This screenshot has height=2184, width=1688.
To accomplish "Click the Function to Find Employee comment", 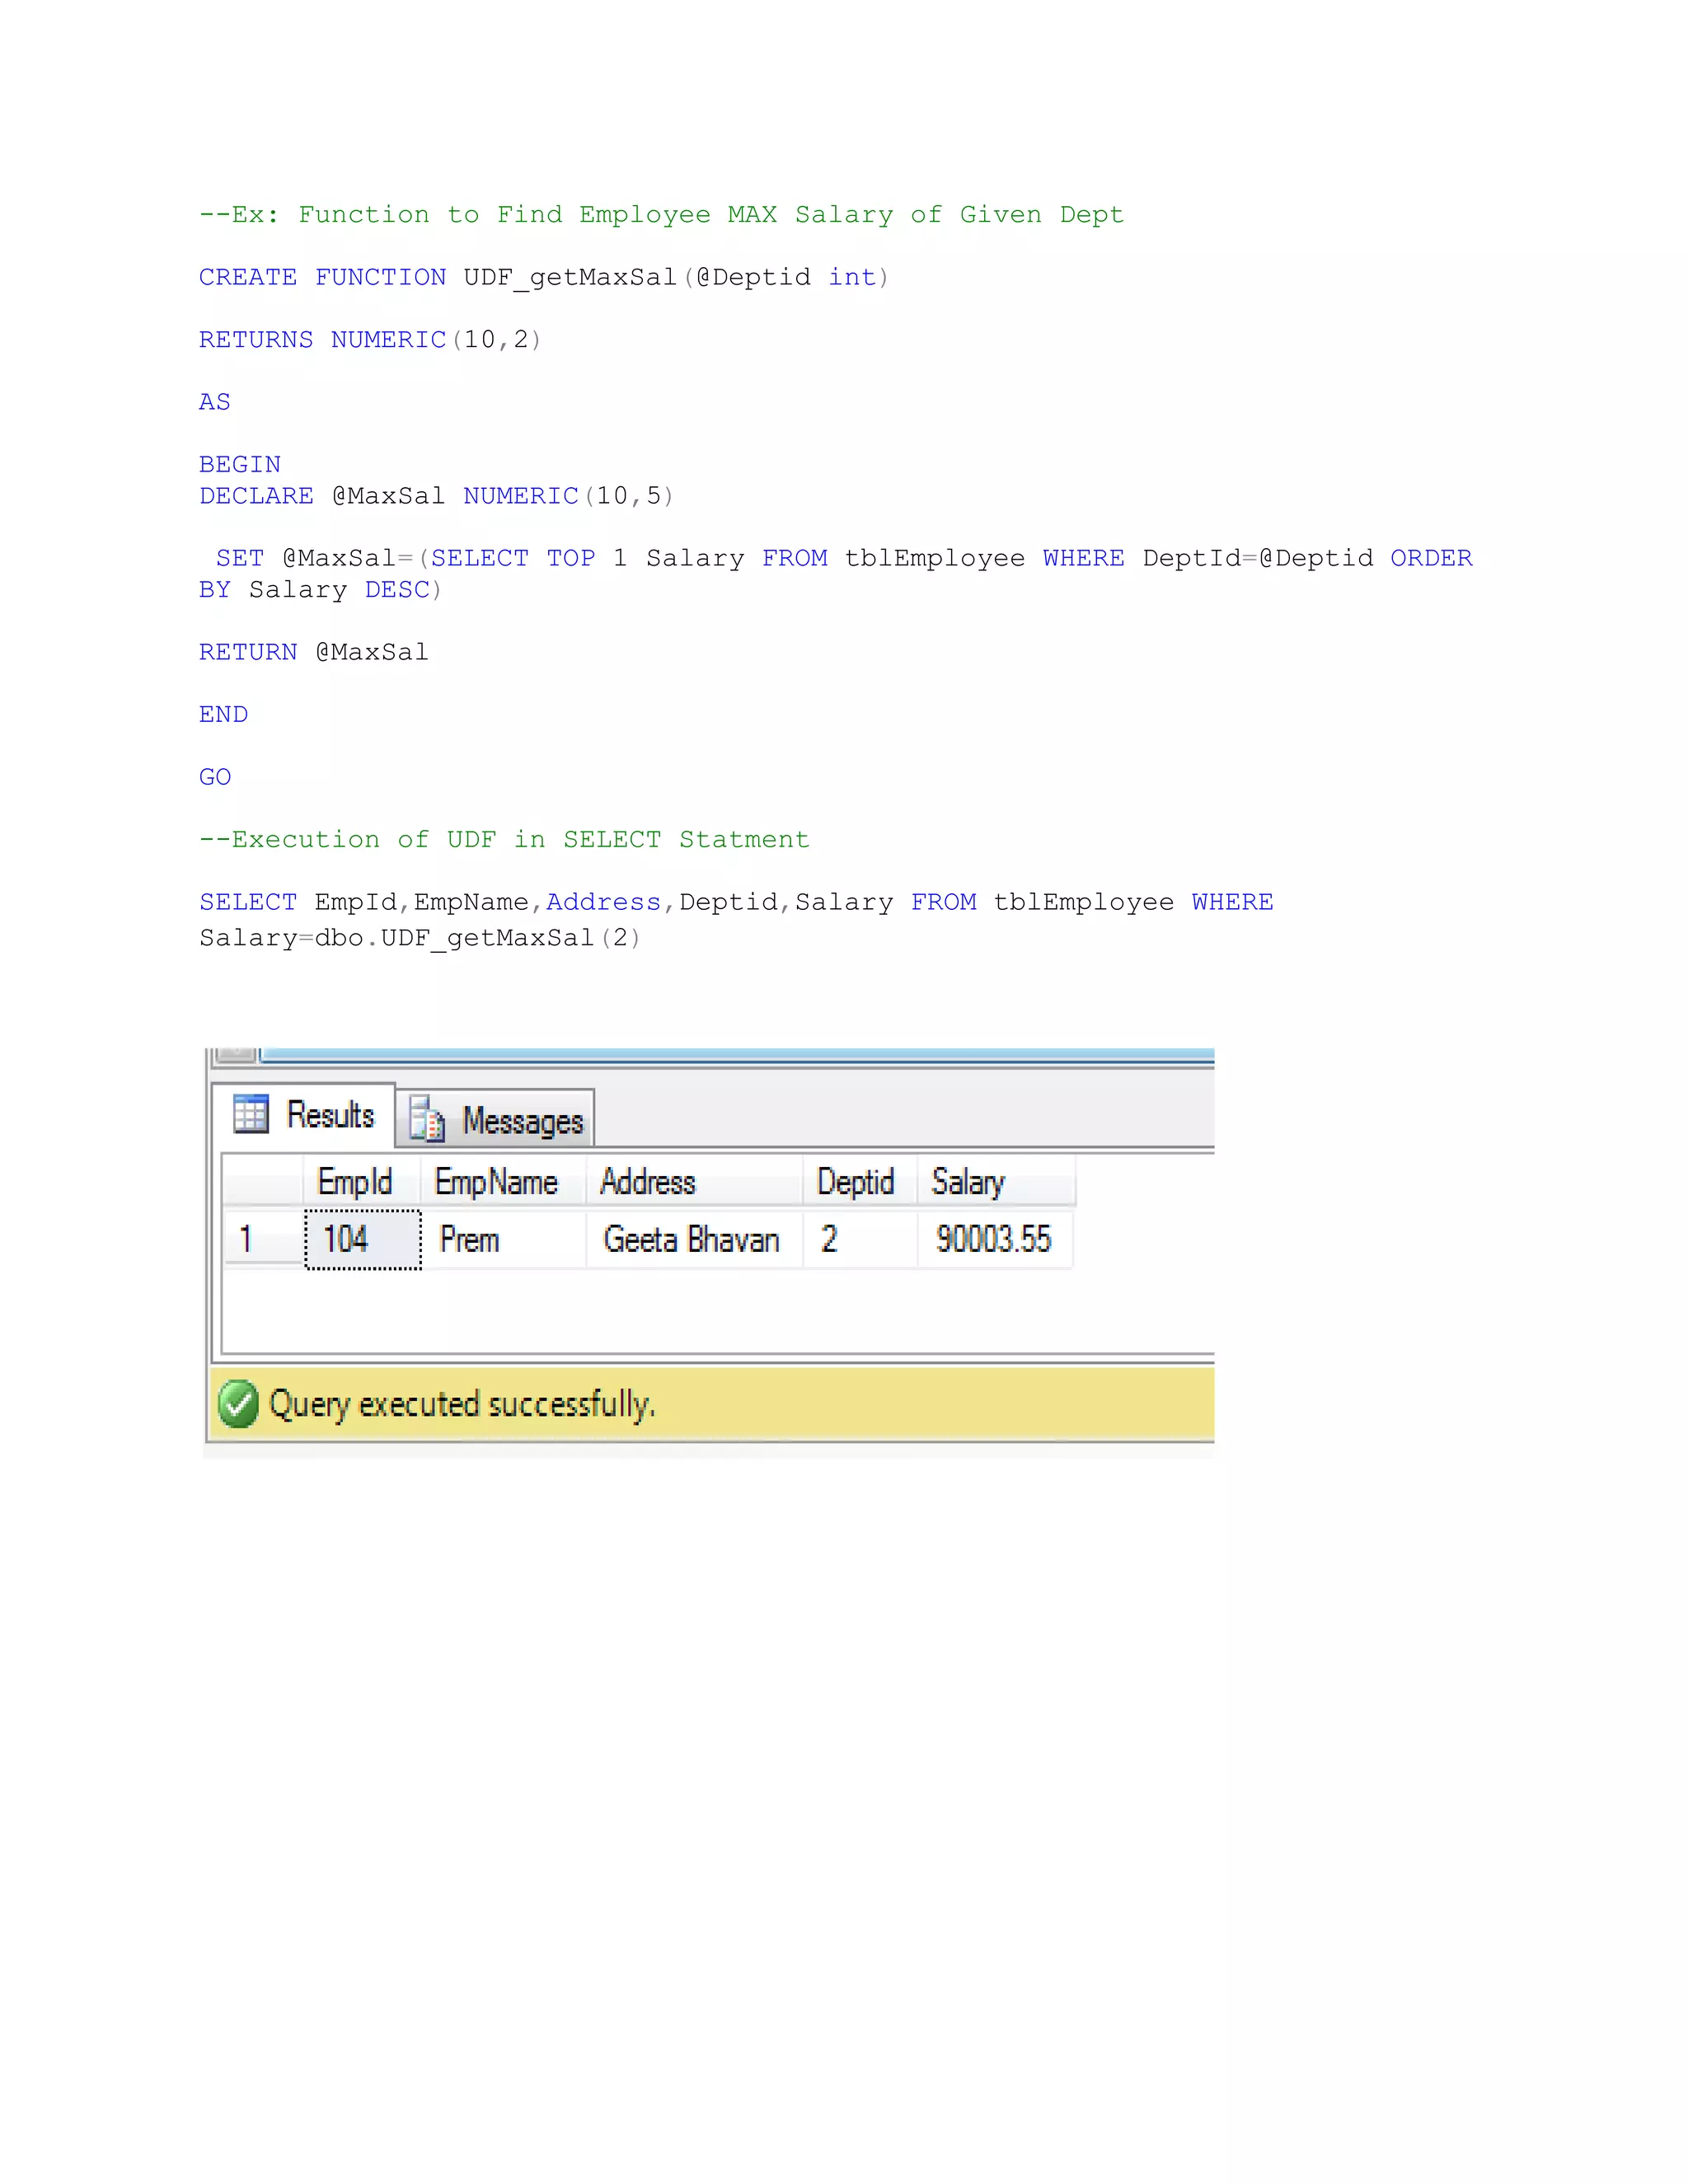I will coord(661,215).
